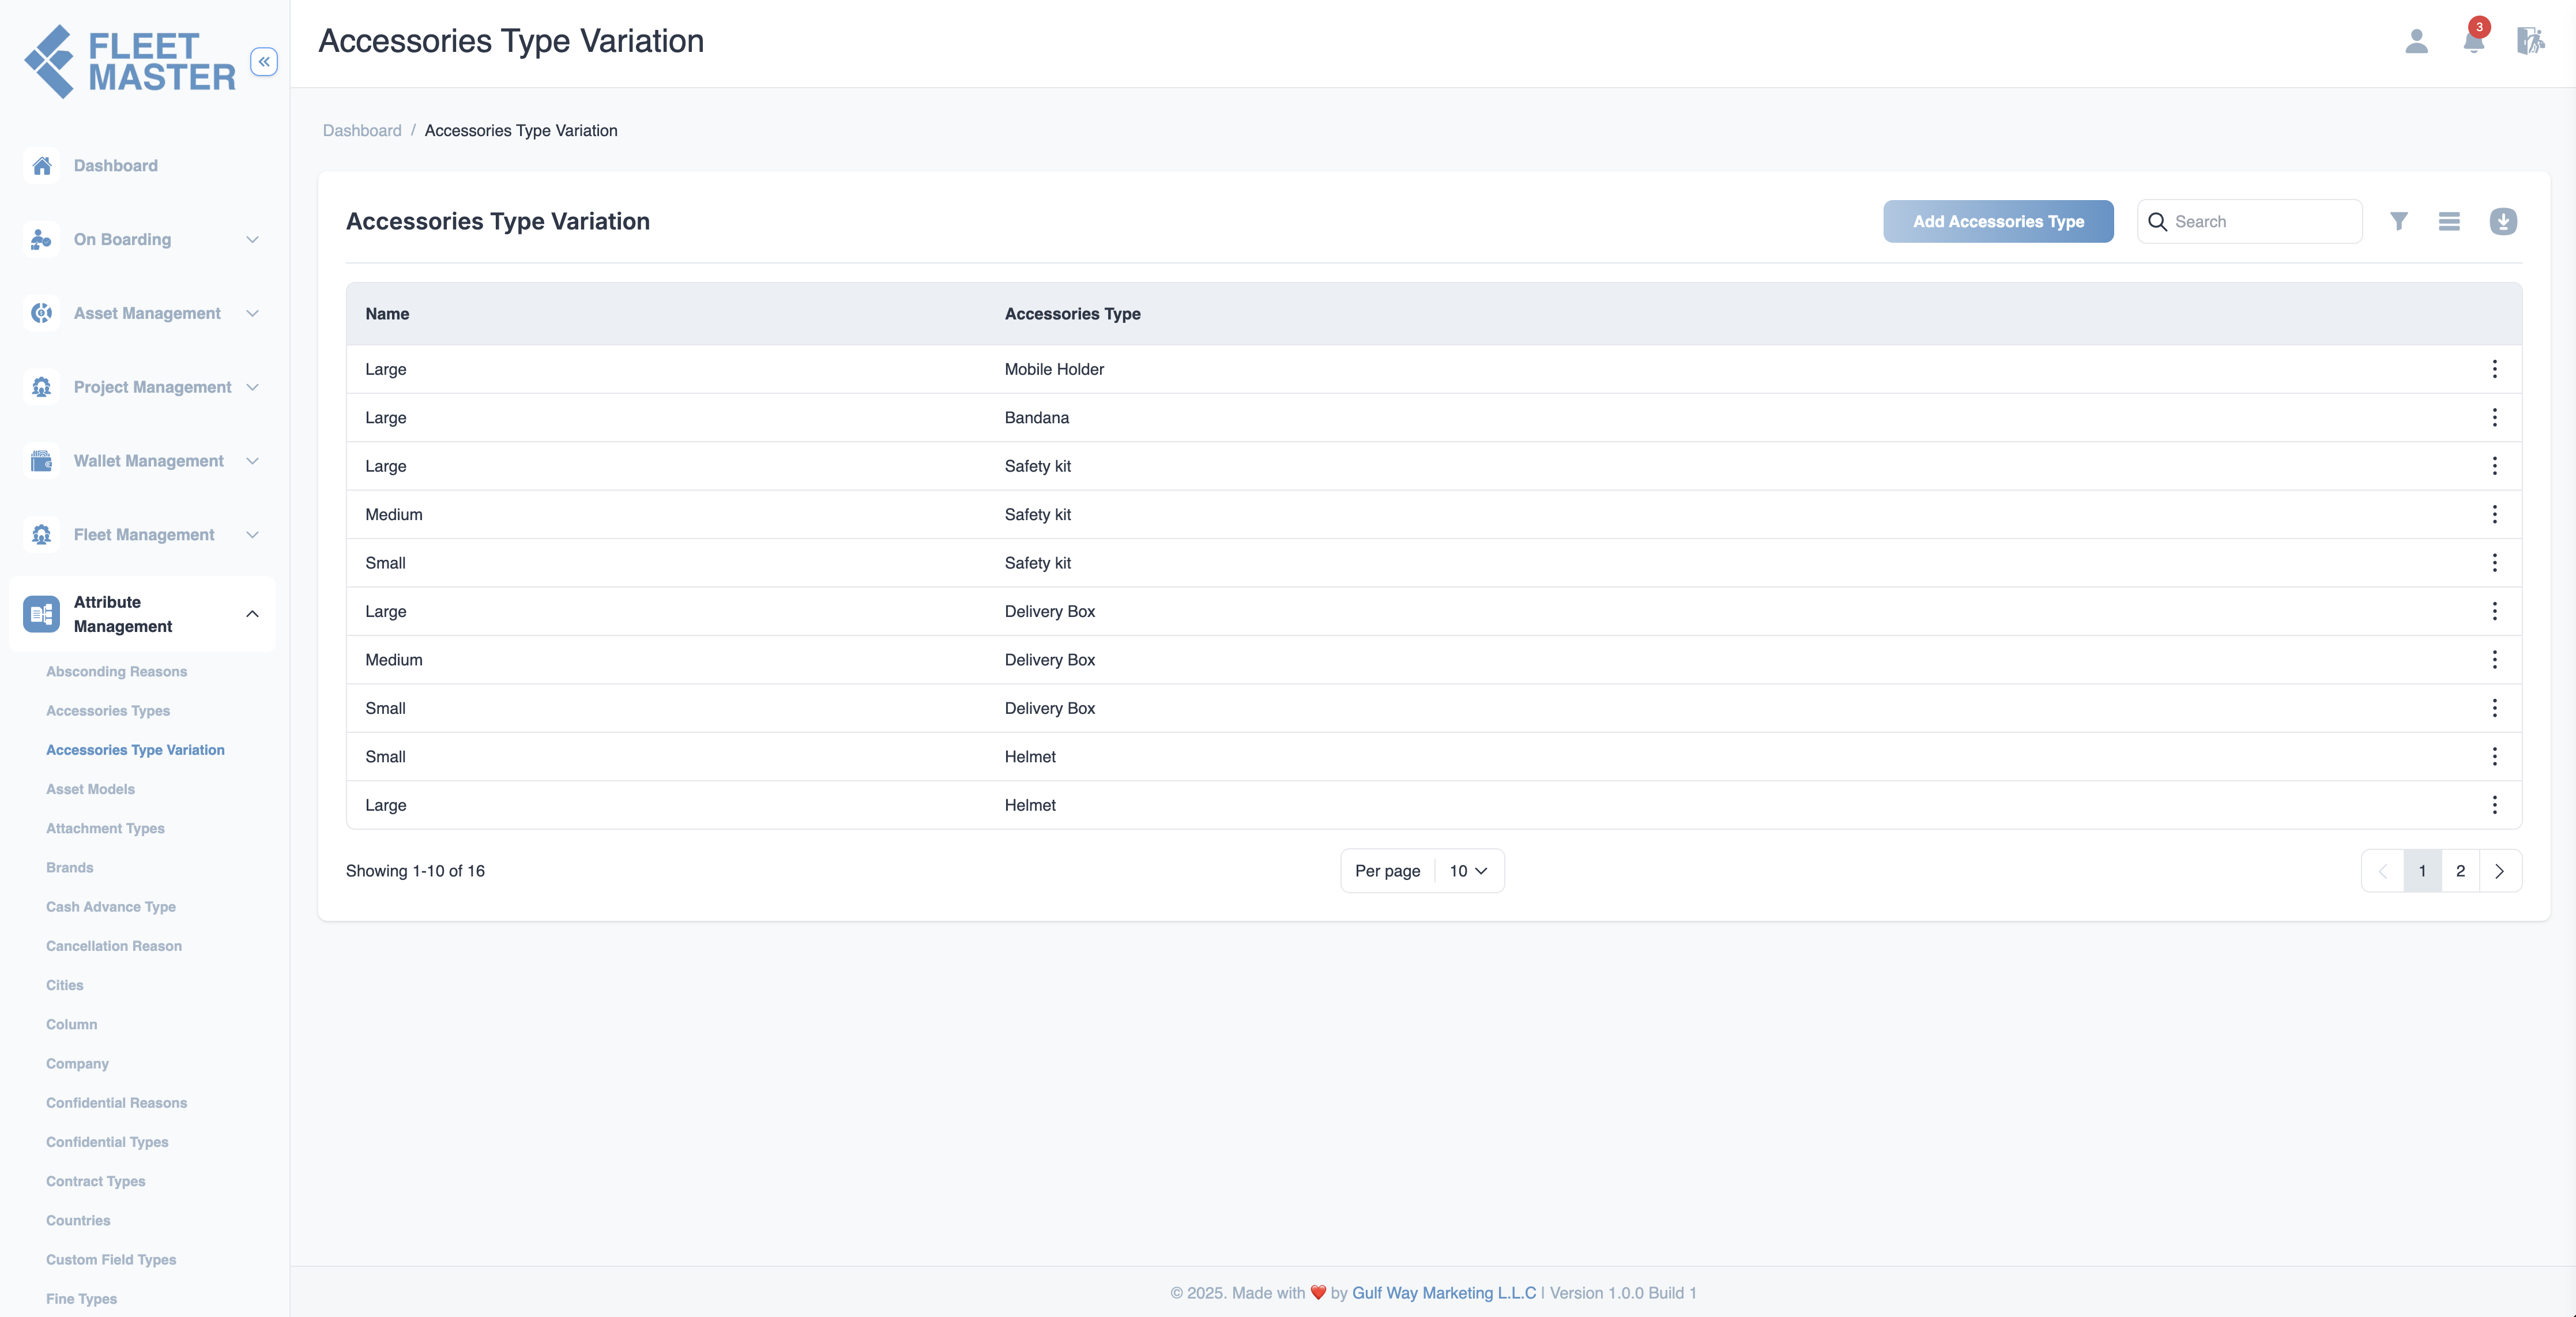Click the Name column header
The height and width of the screenshot is (1317, 2576).
point(387,314)
